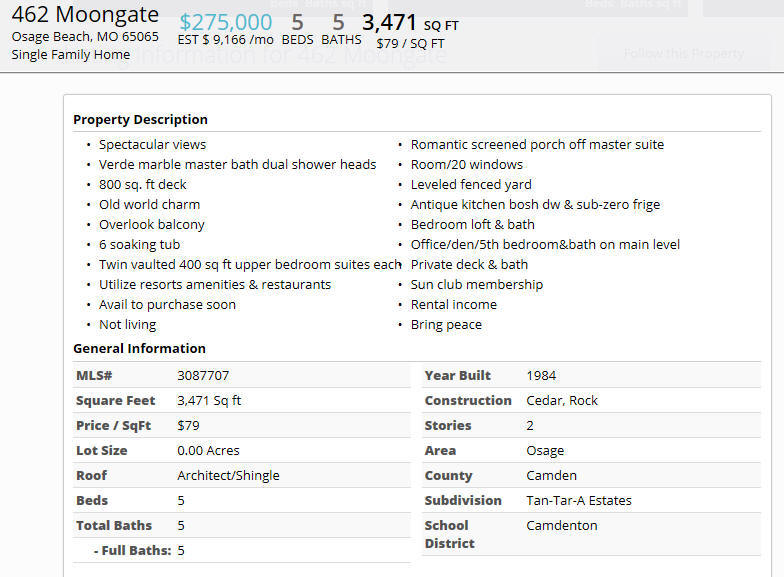This screenshot has width=784, height=577.
Task: Click 'Sun club membership' bullet
Action: (477, 284)
